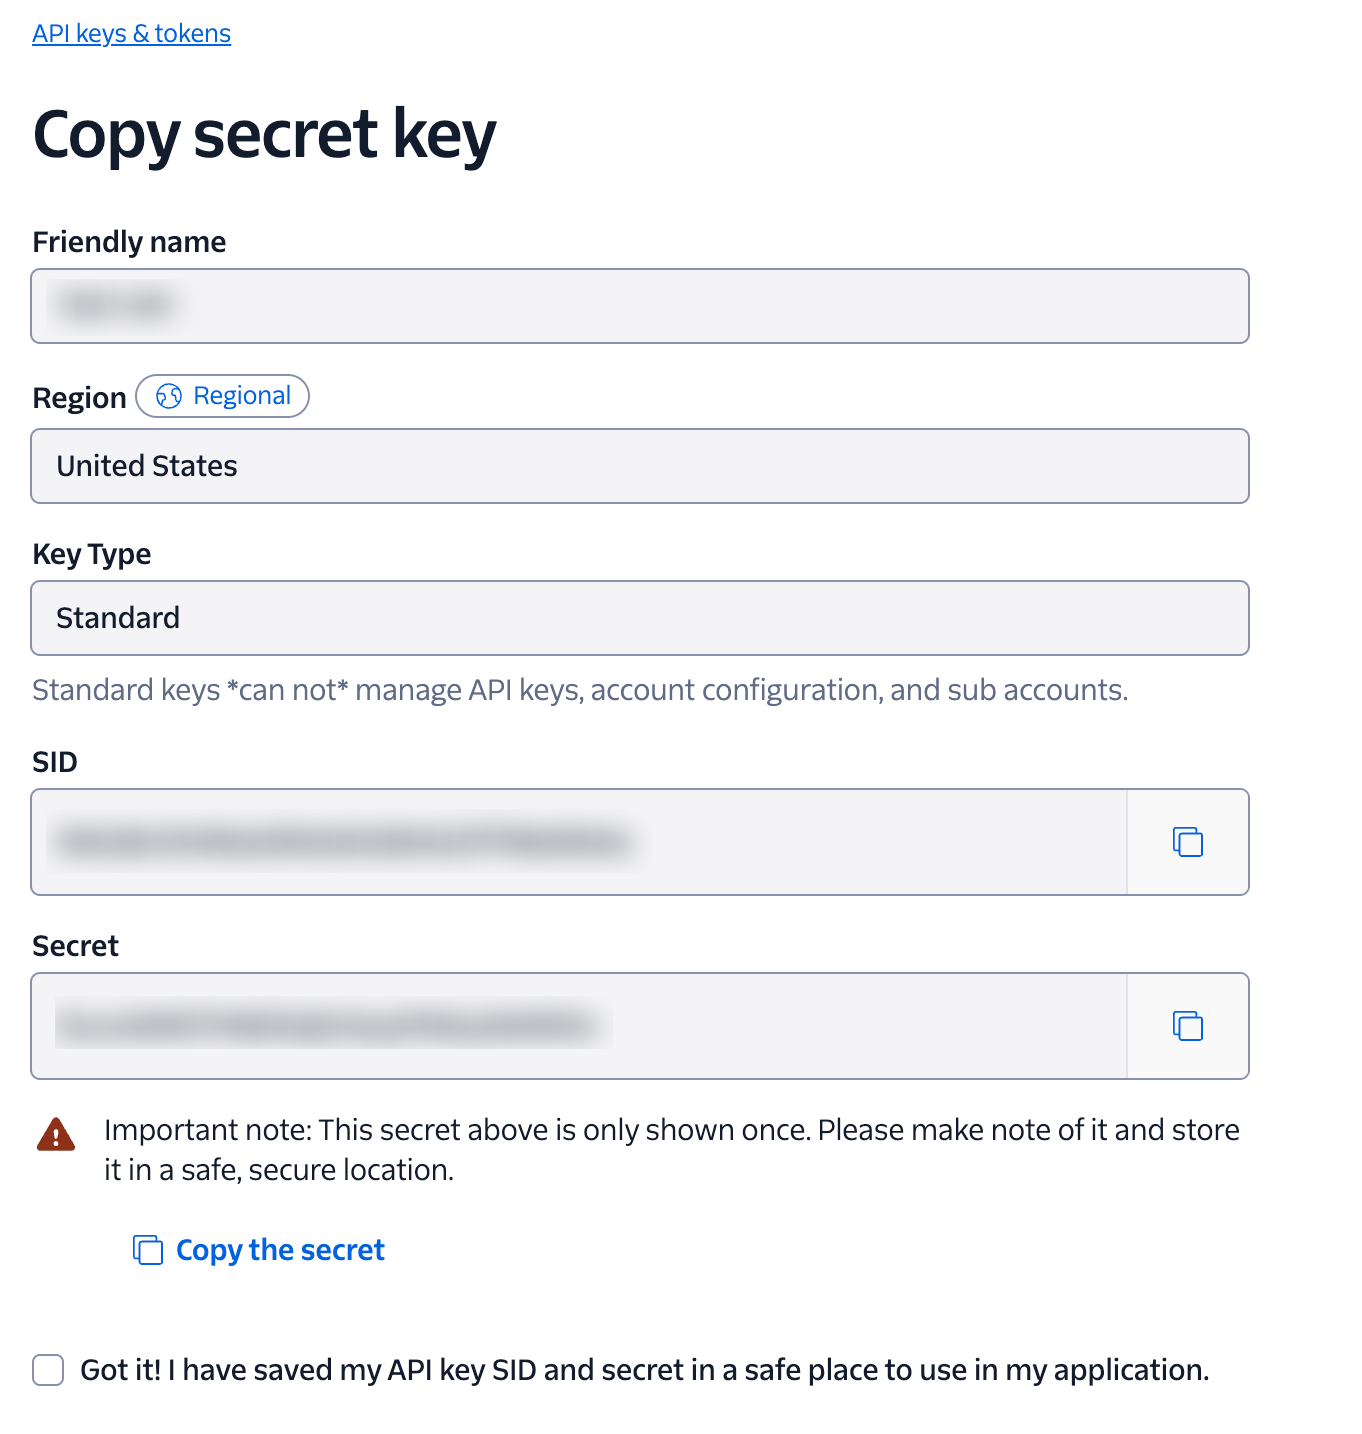Image resolution: width=1362 pixels, height=1434 pixels.
Task: Open the API keys & tokens breadcrumb link
Action: (131, 34)
